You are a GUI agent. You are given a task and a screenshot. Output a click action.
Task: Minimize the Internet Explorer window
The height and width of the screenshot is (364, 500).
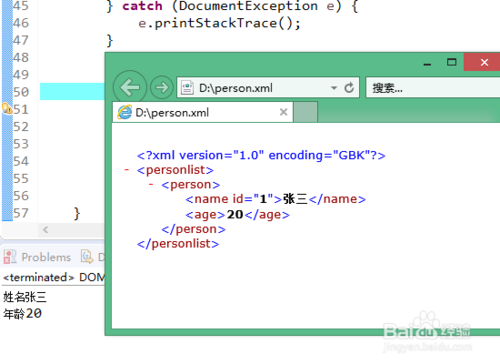coord(427,64)
